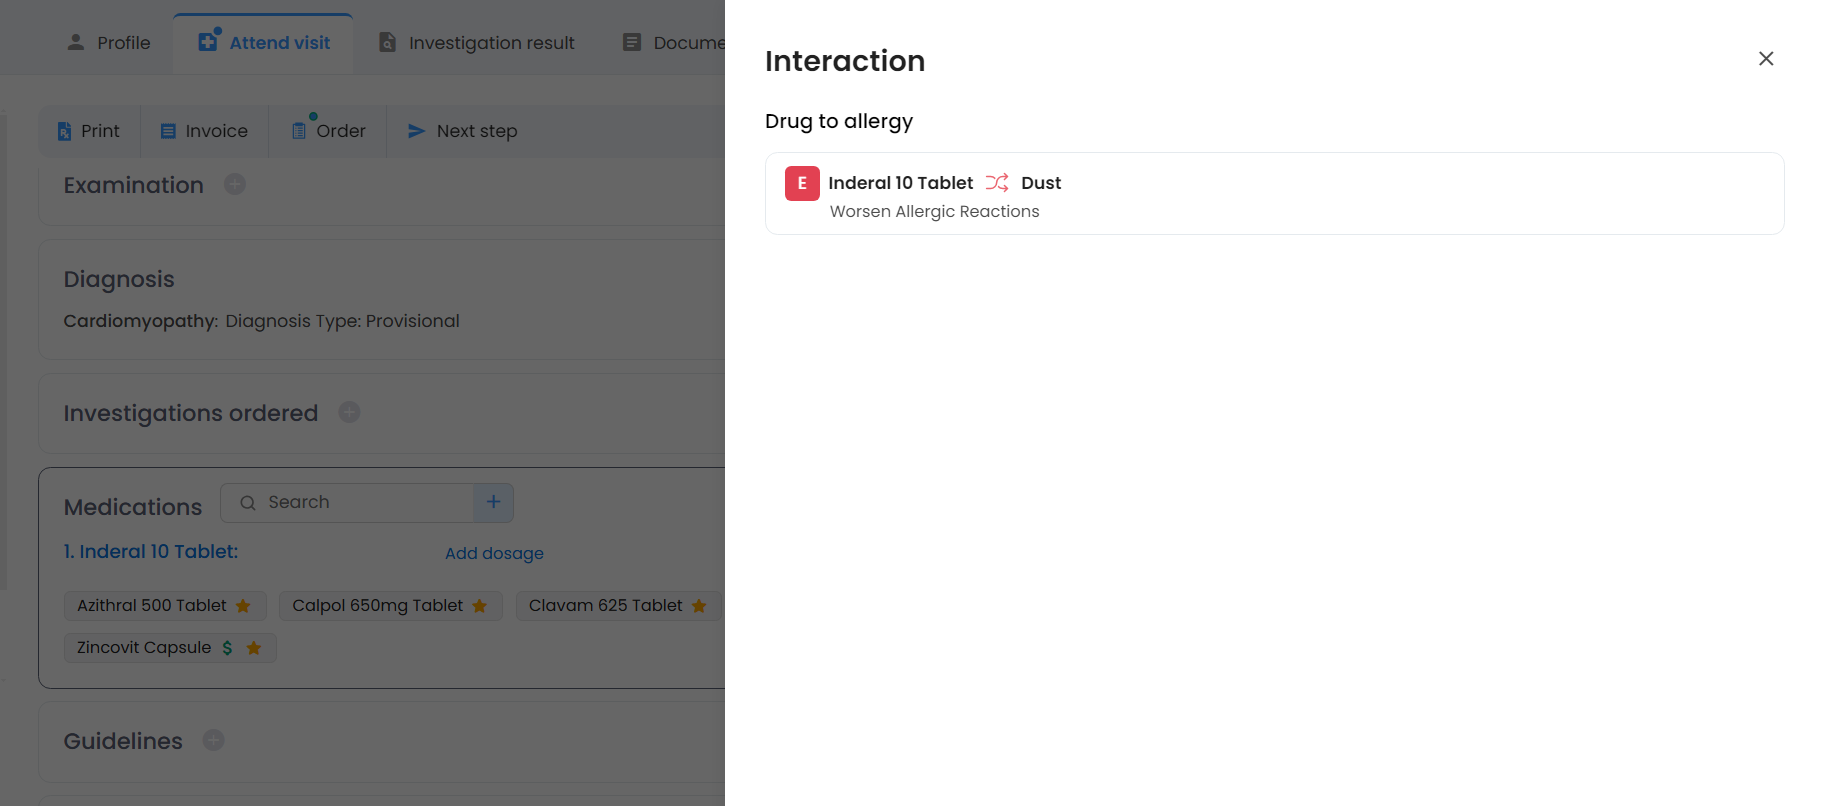Add an Examination entry with plus icon
The width and height of the screenshot is (1824, 806).
pos(235,185)
